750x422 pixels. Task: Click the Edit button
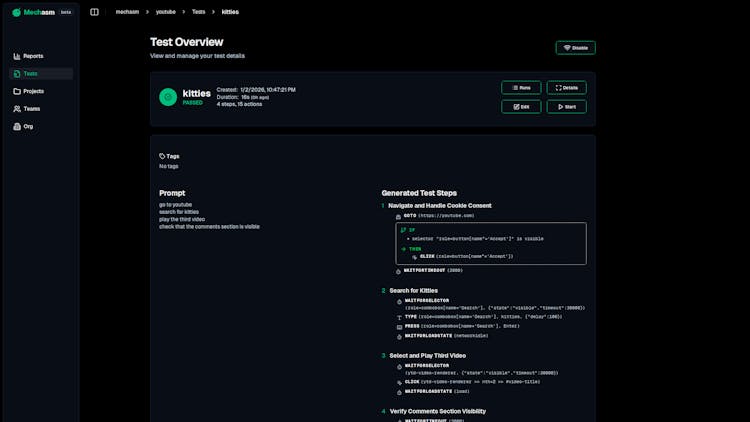coord(521,107)
